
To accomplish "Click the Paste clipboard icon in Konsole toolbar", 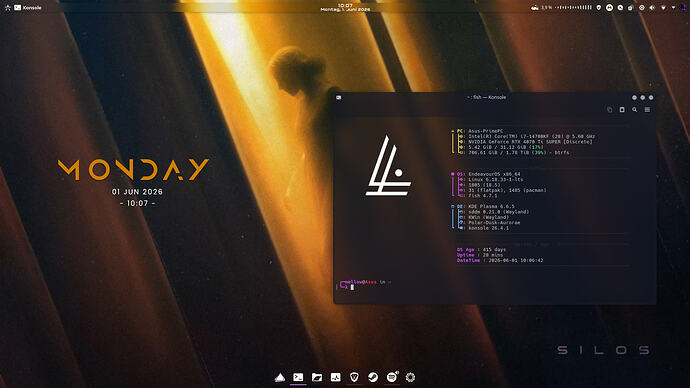I will (622, 110).
